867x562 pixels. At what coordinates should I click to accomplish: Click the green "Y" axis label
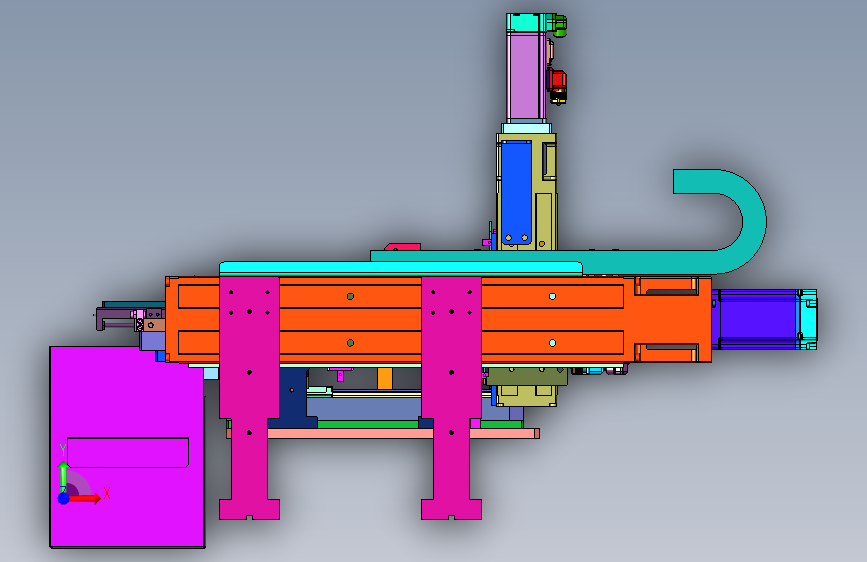pyautogui.click(x=62, y=450)
